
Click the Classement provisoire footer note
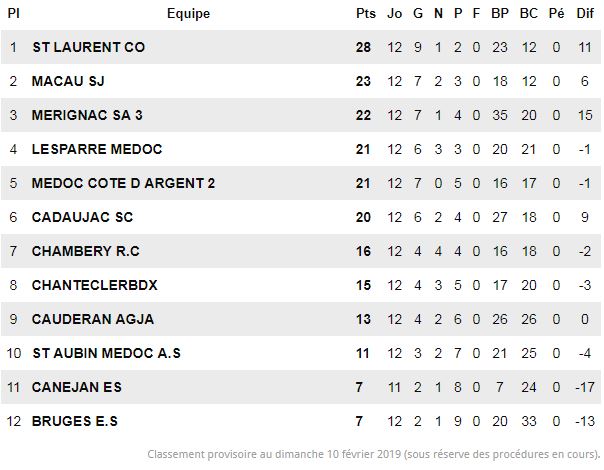(x=374, y=454)
